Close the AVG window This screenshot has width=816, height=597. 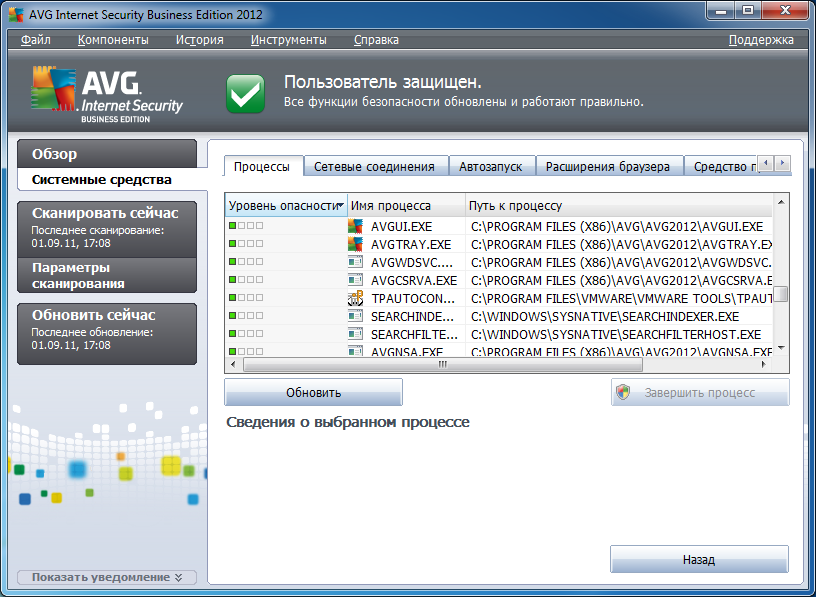tap(786, 10)
